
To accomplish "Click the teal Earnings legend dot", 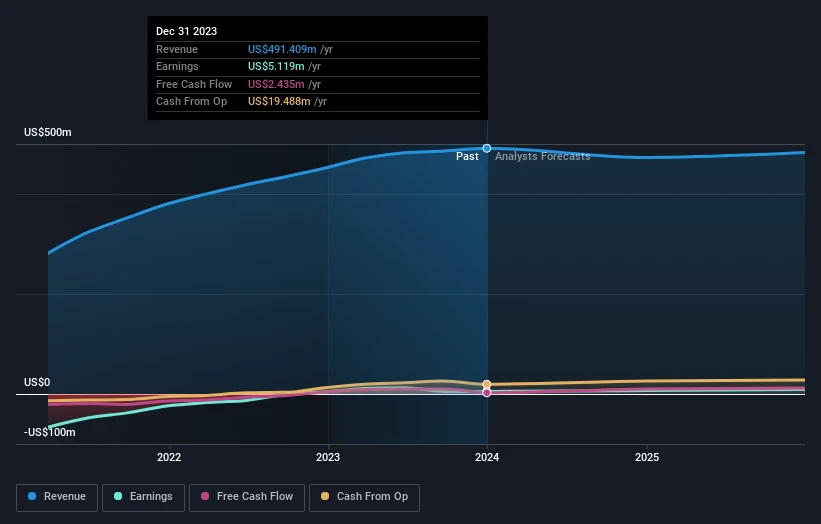I will [119, 496].
